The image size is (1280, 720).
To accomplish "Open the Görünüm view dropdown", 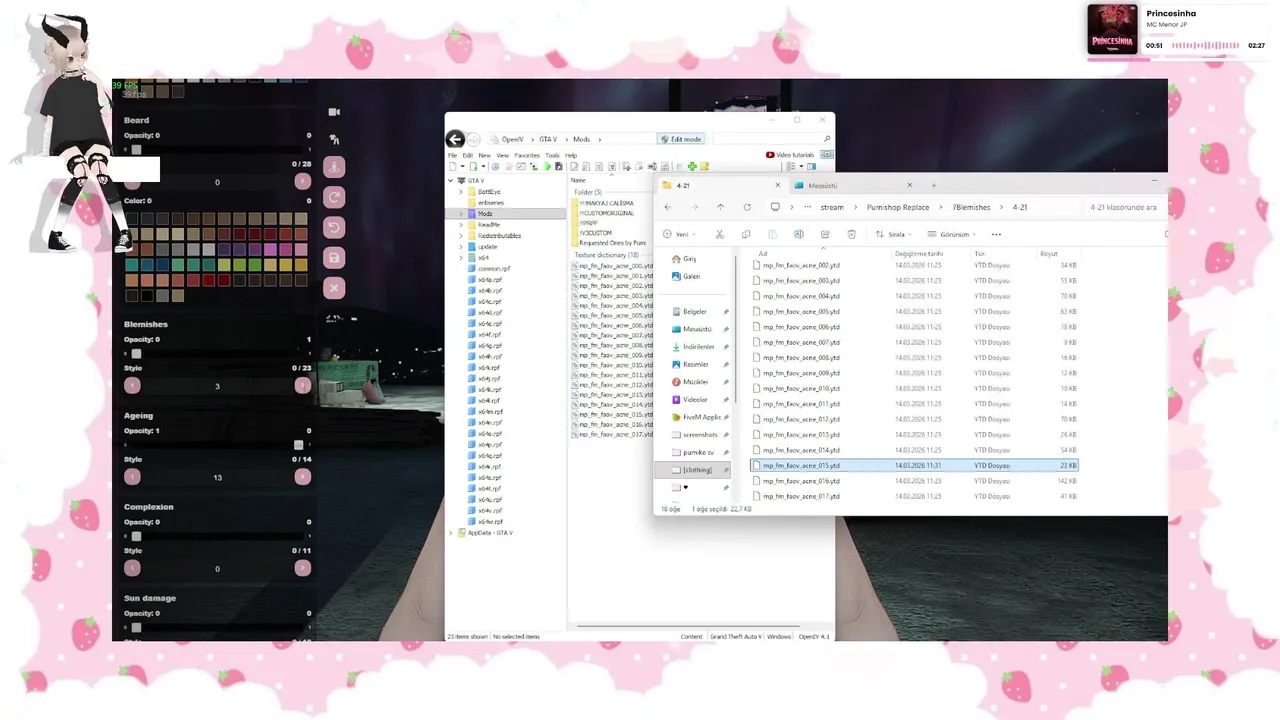I will 952,234.
